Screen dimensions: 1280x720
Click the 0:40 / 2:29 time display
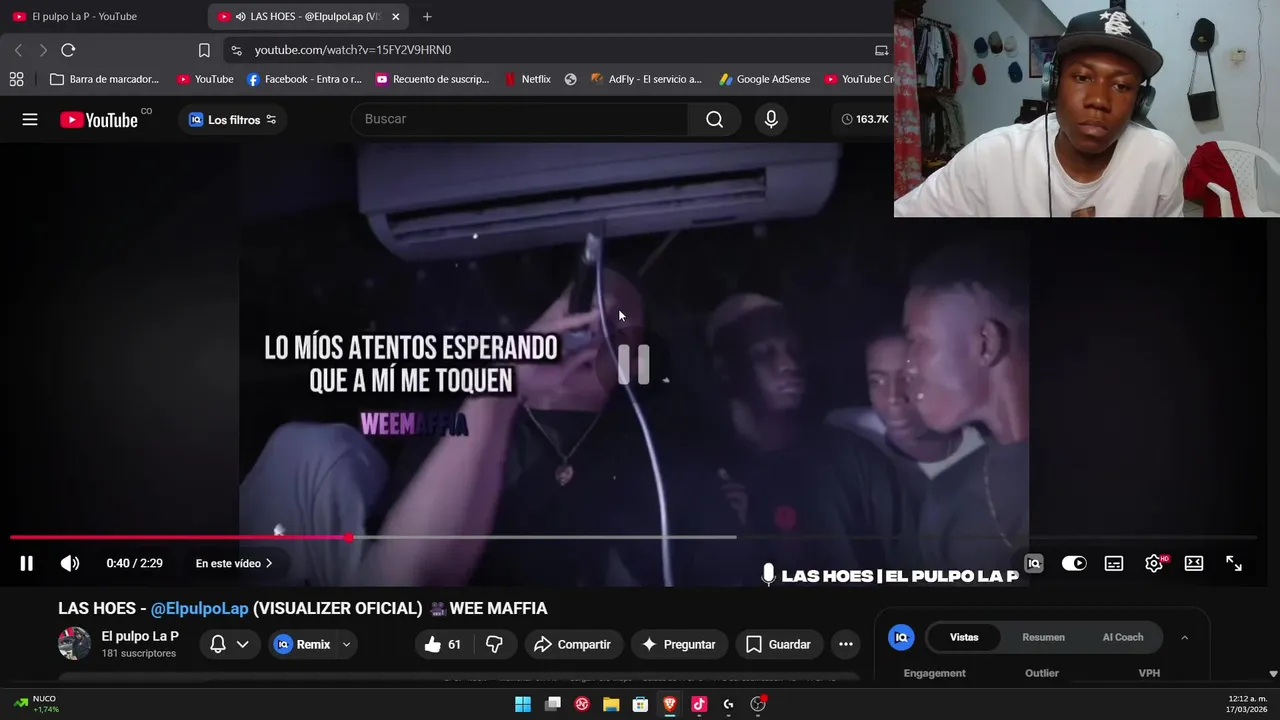[134, 563]
